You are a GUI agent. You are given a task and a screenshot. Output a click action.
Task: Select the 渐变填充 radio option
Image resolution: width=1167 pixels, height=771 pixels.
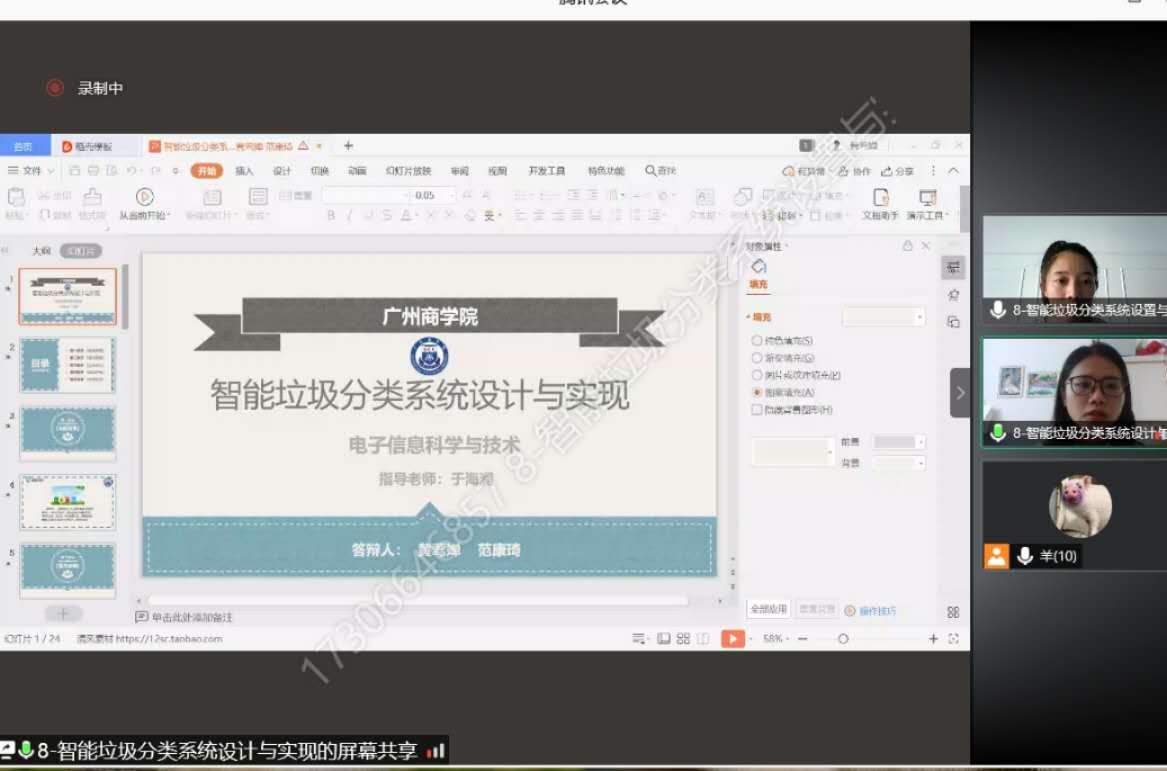757,358
